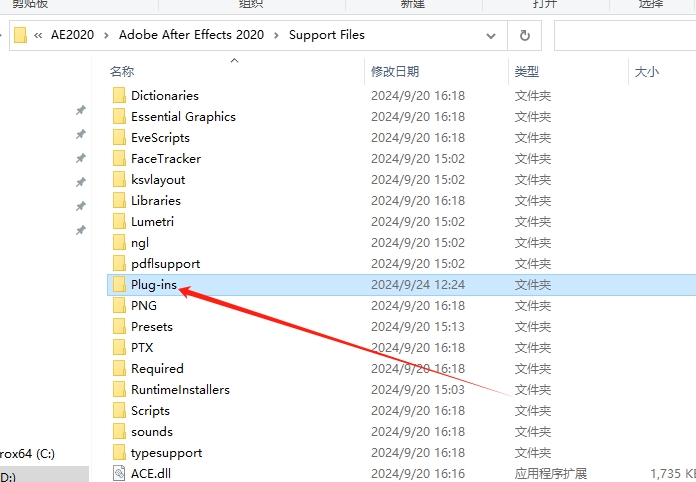Sort by the 修改日期 column header

[x=395, y=71]
